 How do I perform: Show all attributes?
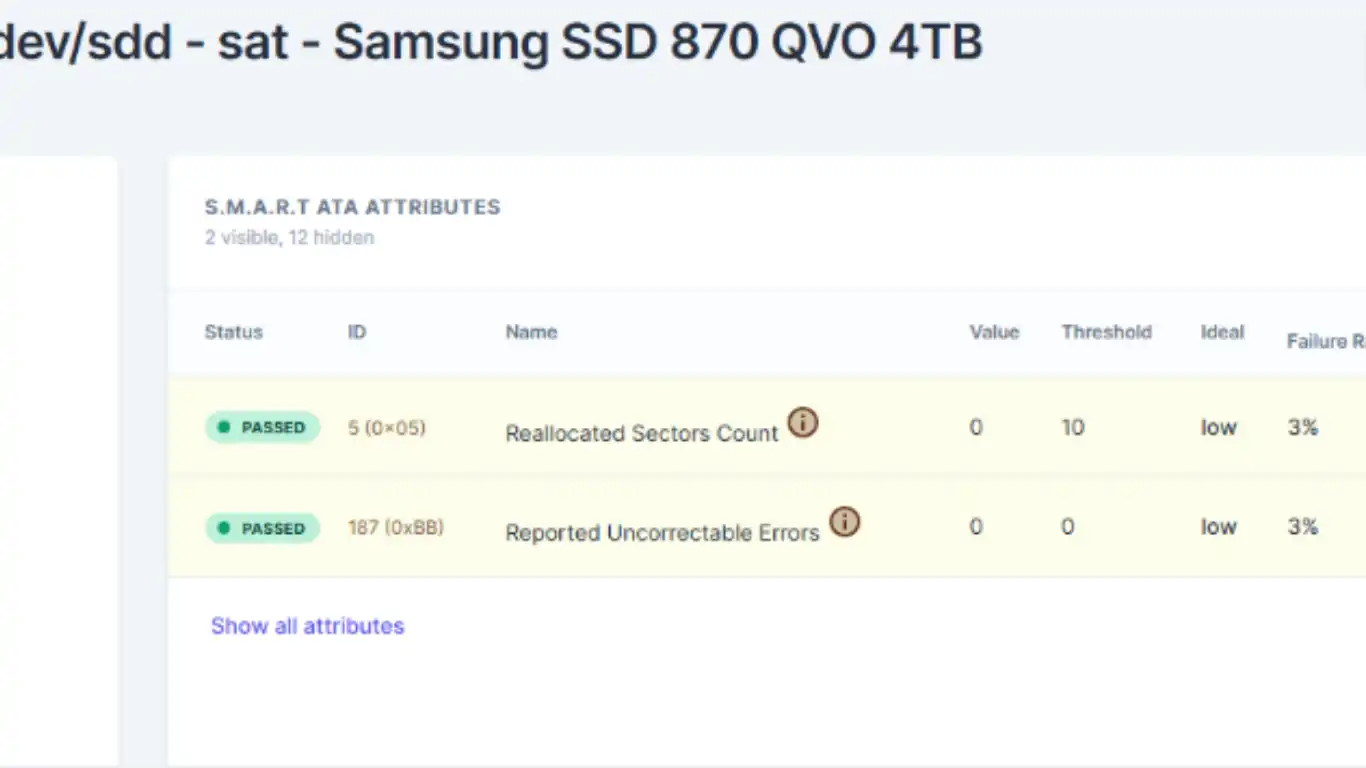[x=307, y=626]
